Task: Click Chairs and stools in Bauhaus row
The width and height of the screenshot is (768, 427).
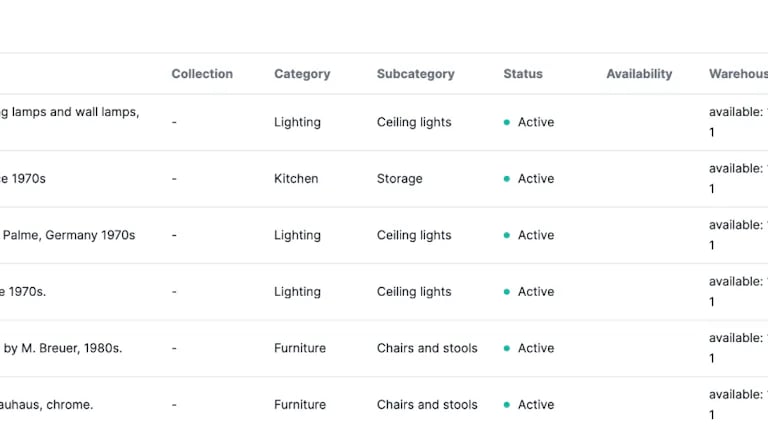Action: pyautogui.click(x=427, y=405)
